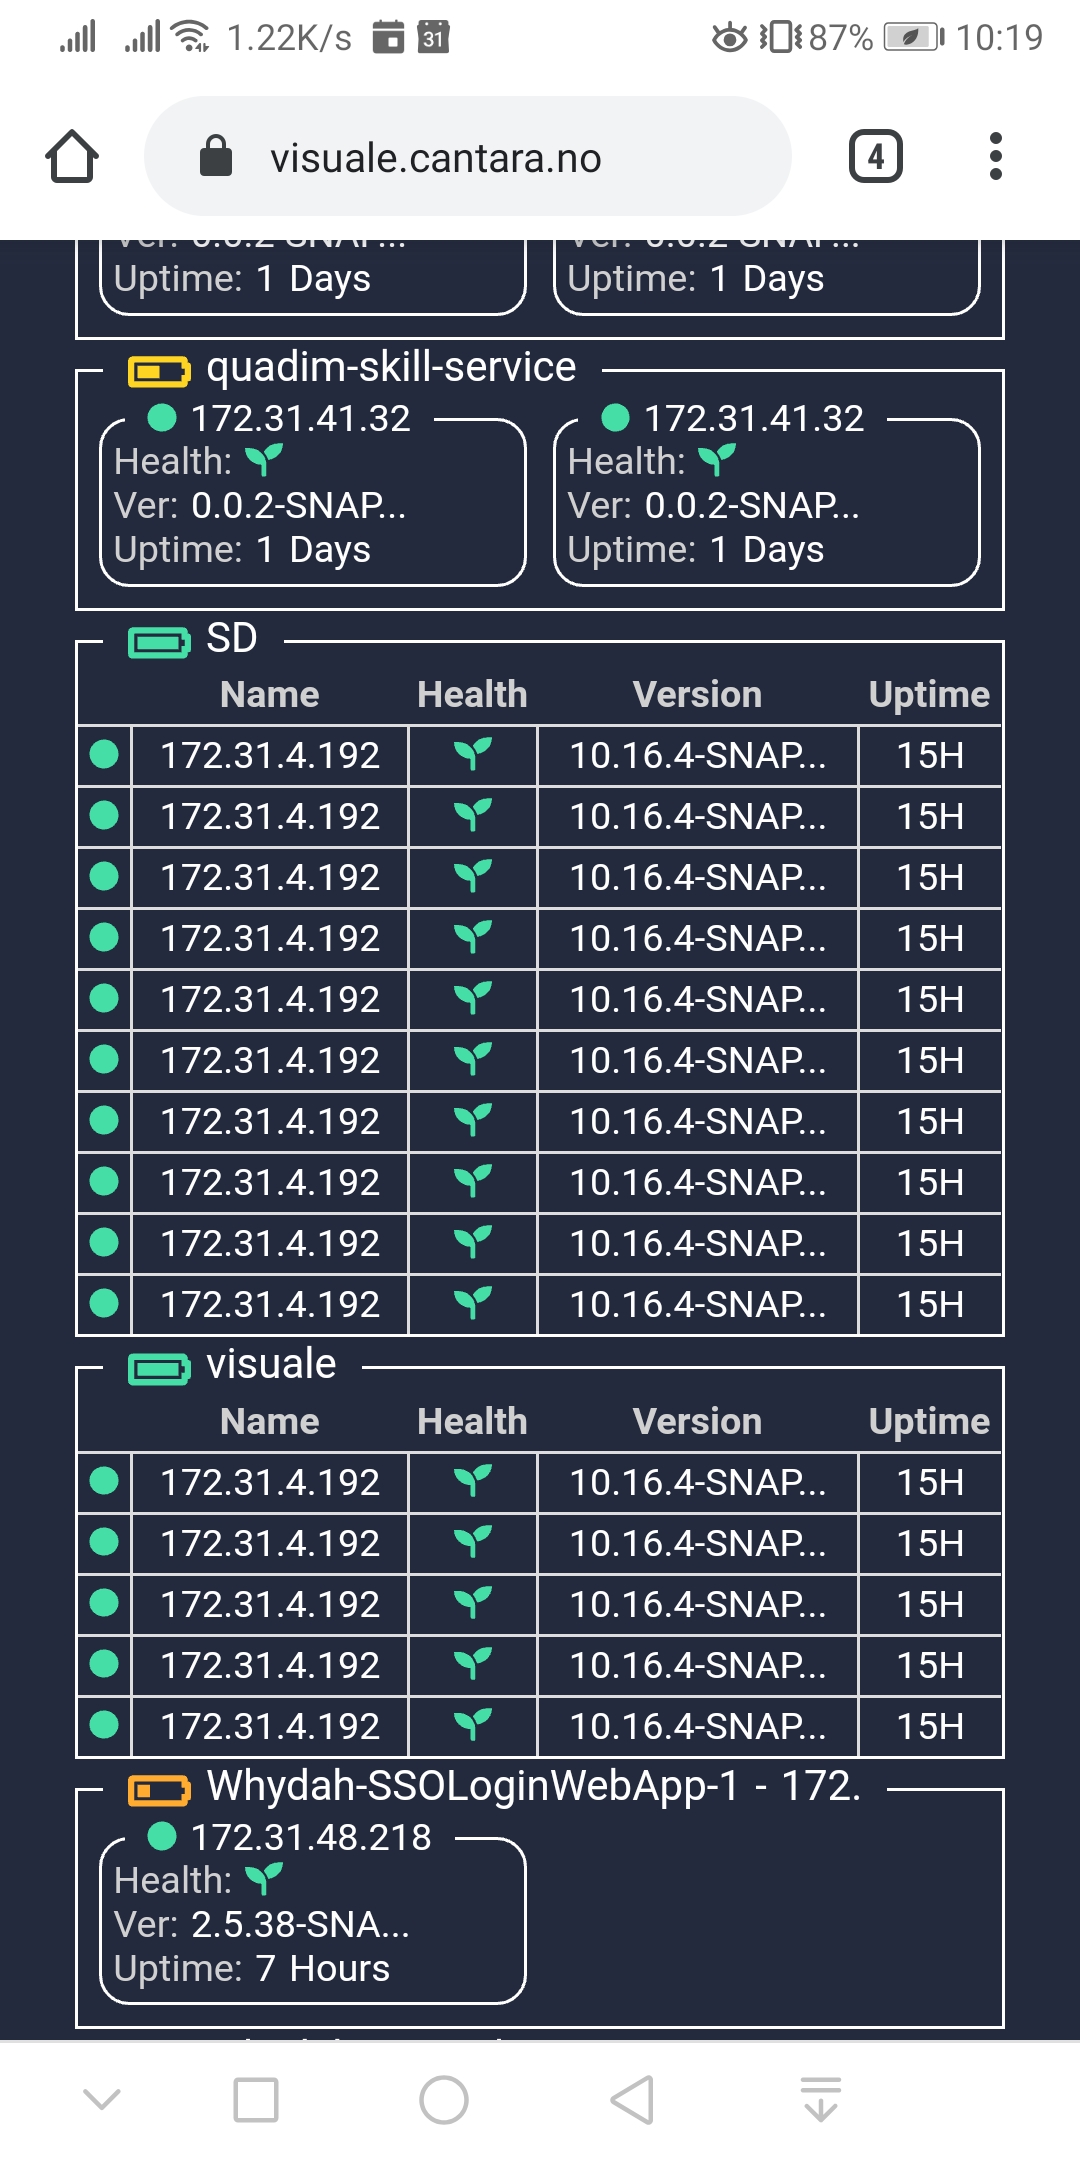
Task: Click the 172.31.4.192 name in last visuale row
Action: tap(270, 1727)
